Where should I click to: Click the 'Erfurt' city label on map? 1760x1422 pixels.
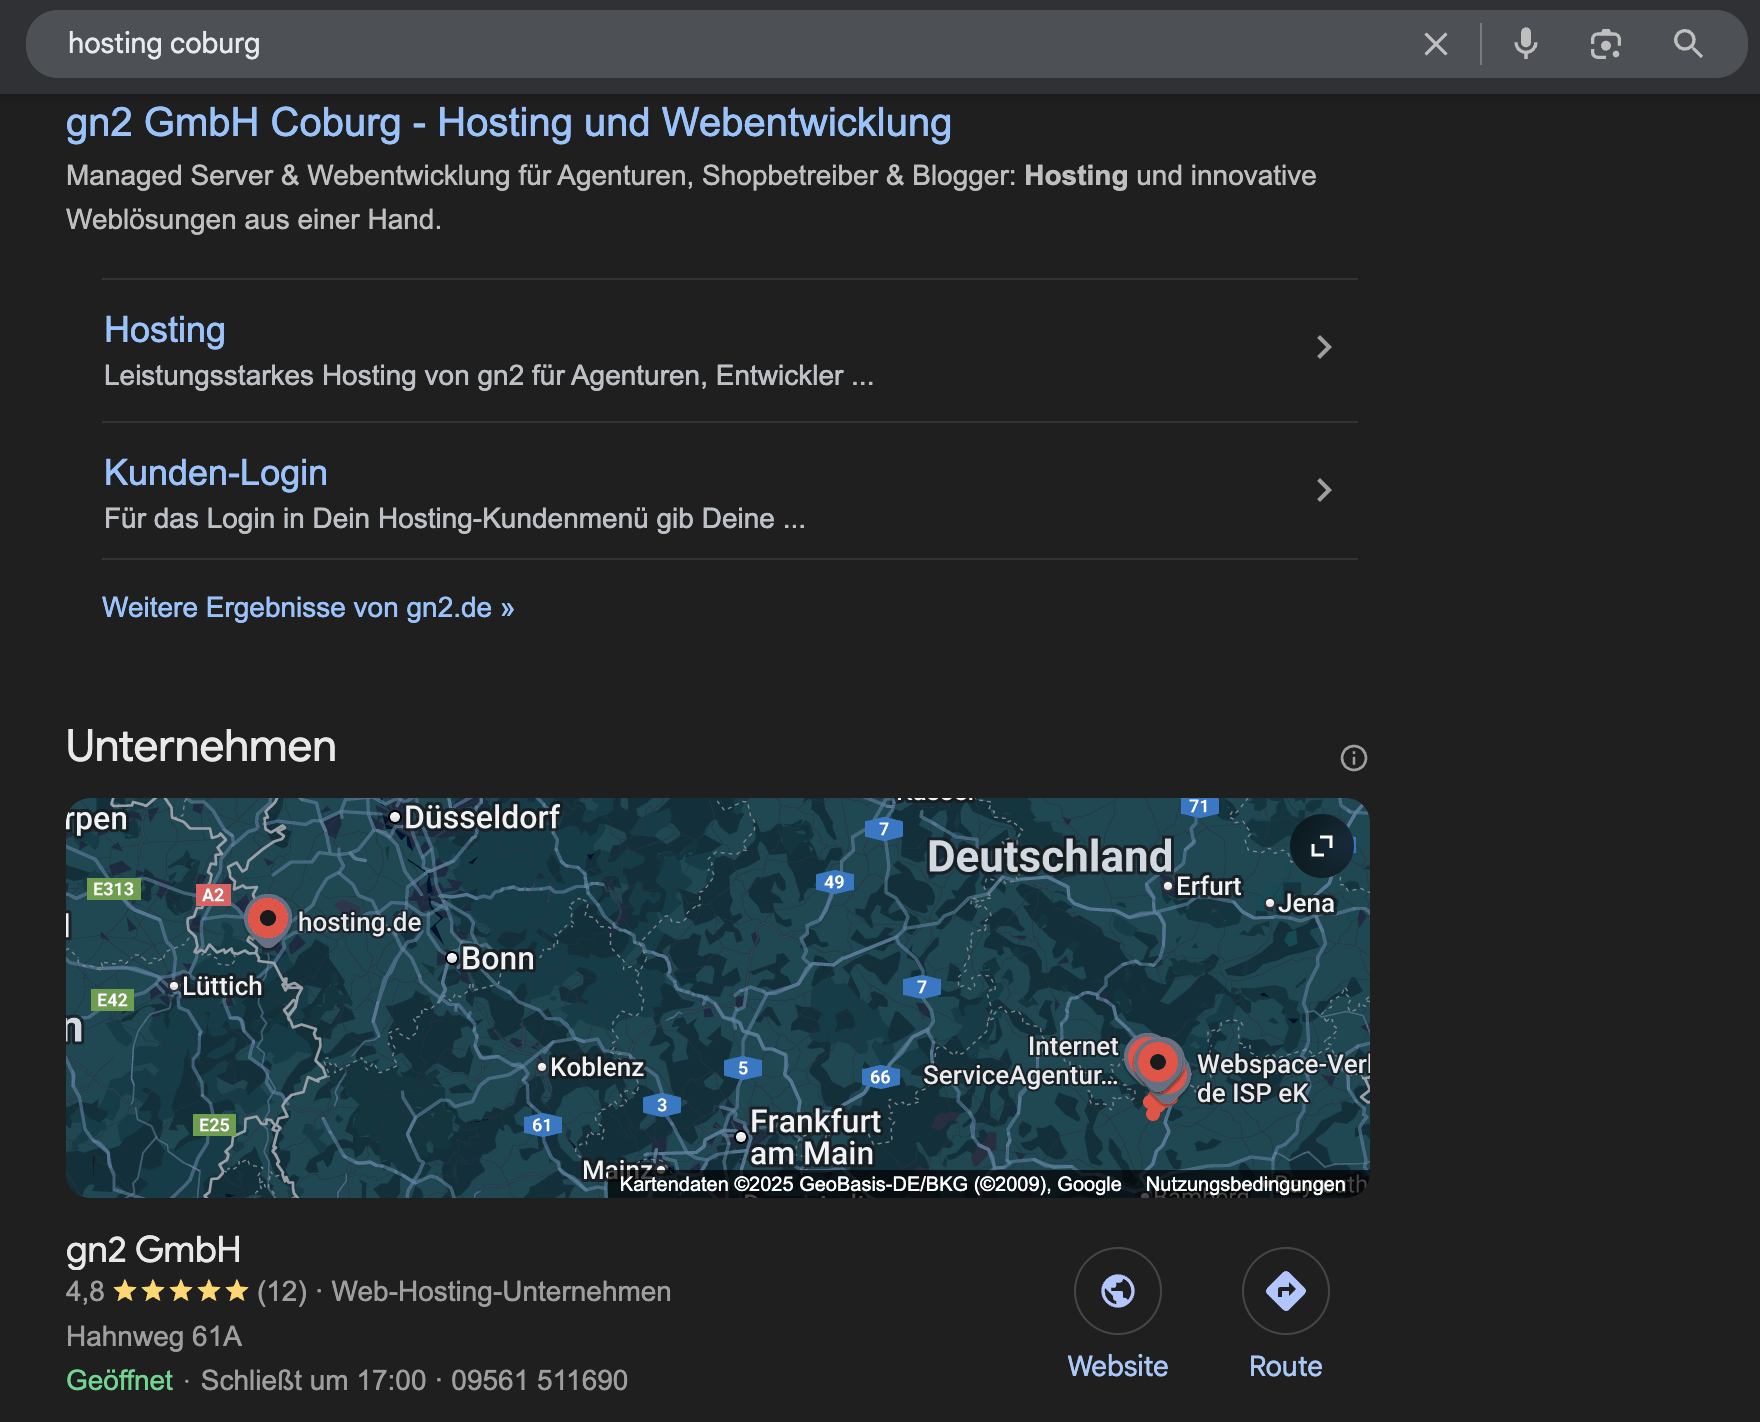1208,886
